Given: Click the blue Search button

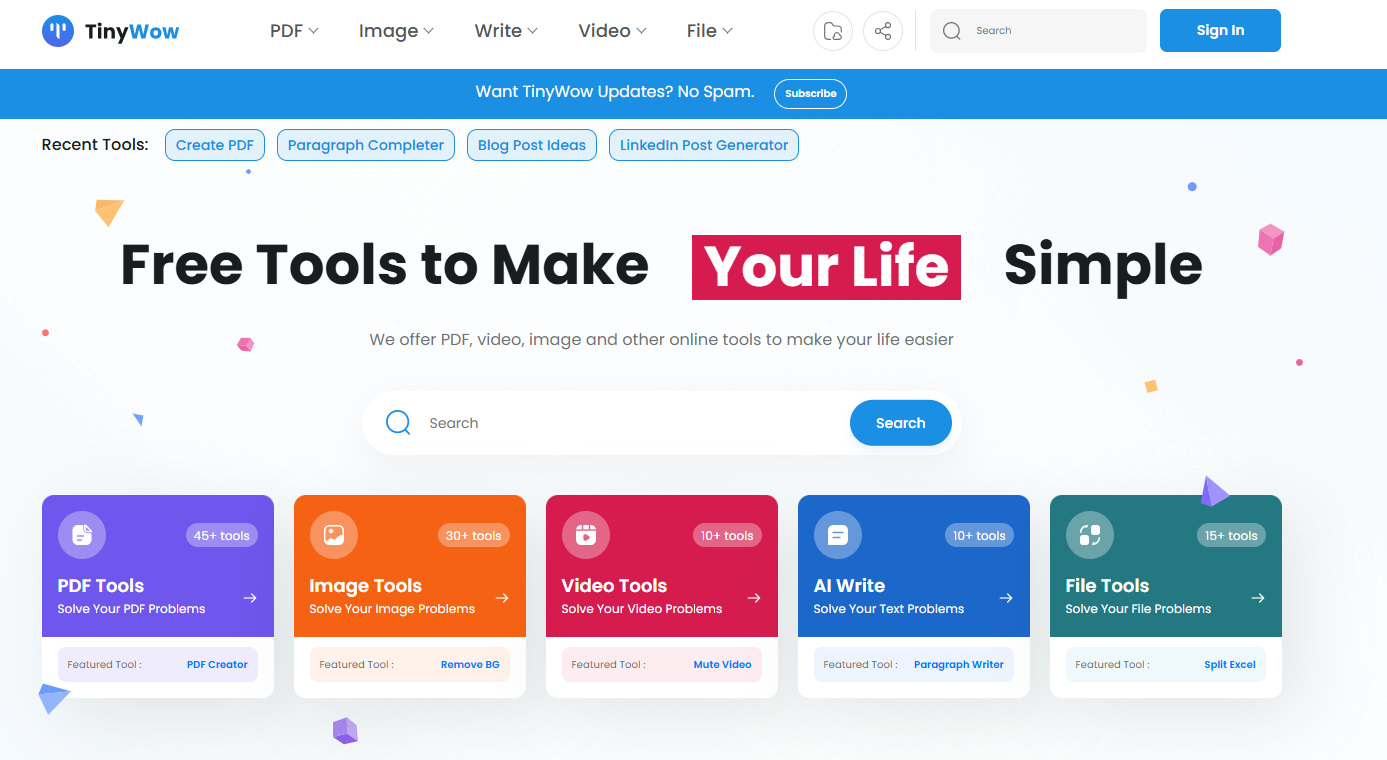Looking at the screenshot, I should (900, 423).
